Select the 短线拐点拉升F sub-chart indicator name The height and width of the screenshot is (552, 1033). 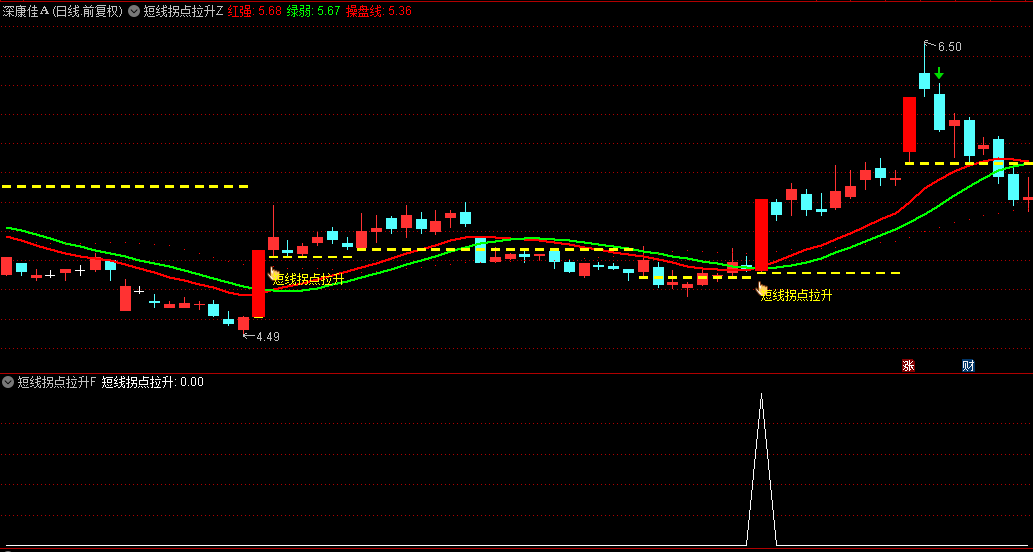(x=57, y=381)
